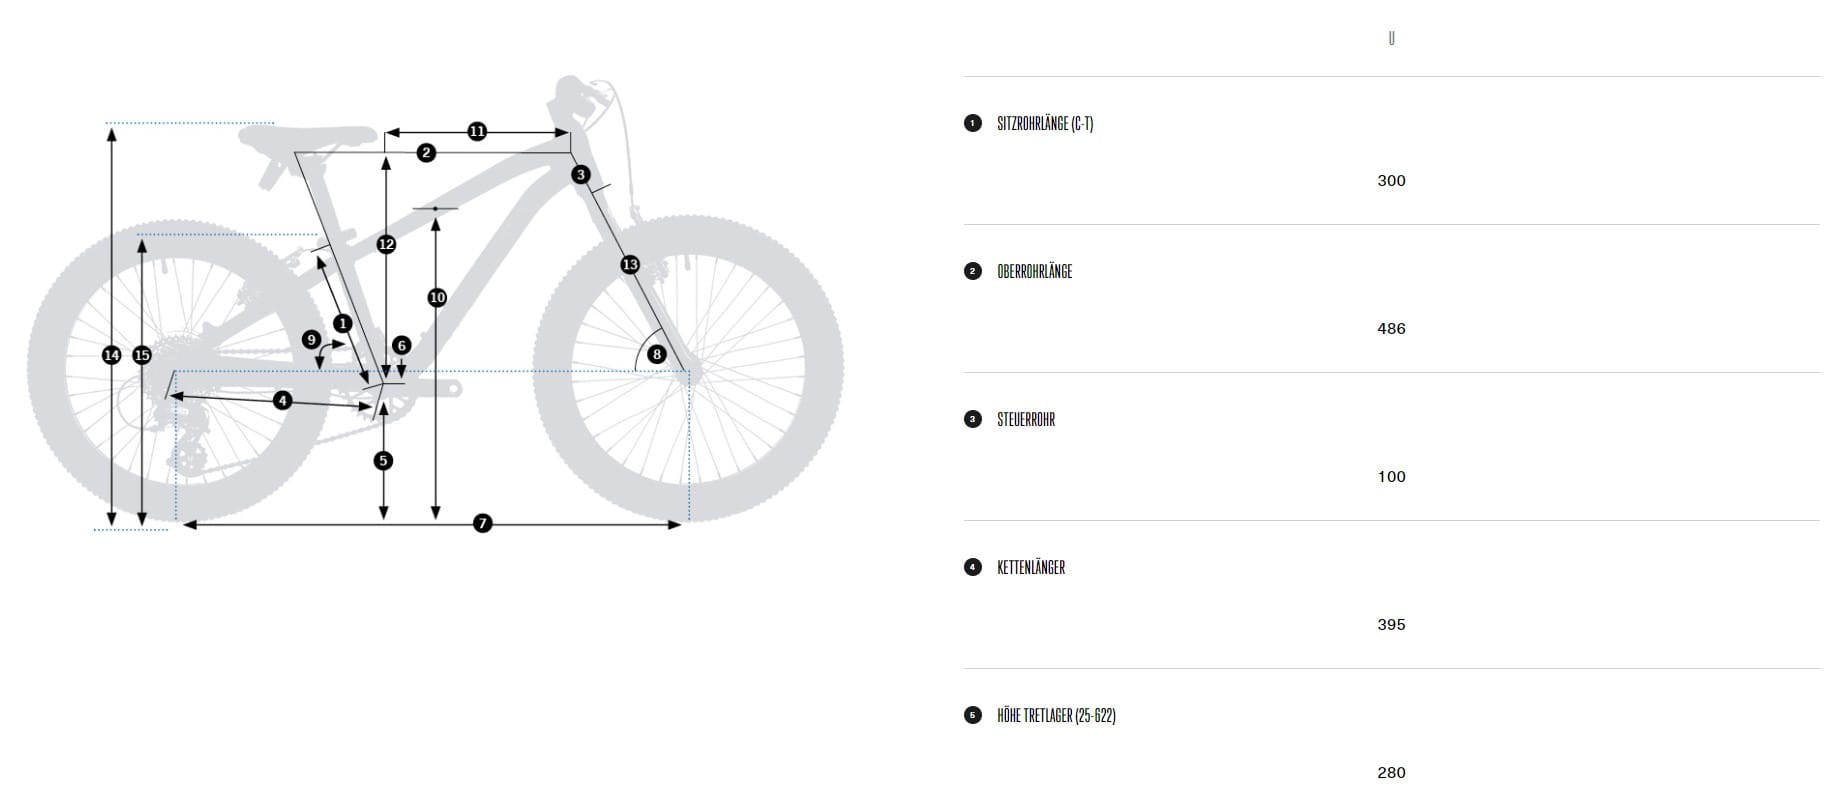Viewport: 1846px width, 797px height.
Task: Click the size column header U
Action: [1391, 38]
